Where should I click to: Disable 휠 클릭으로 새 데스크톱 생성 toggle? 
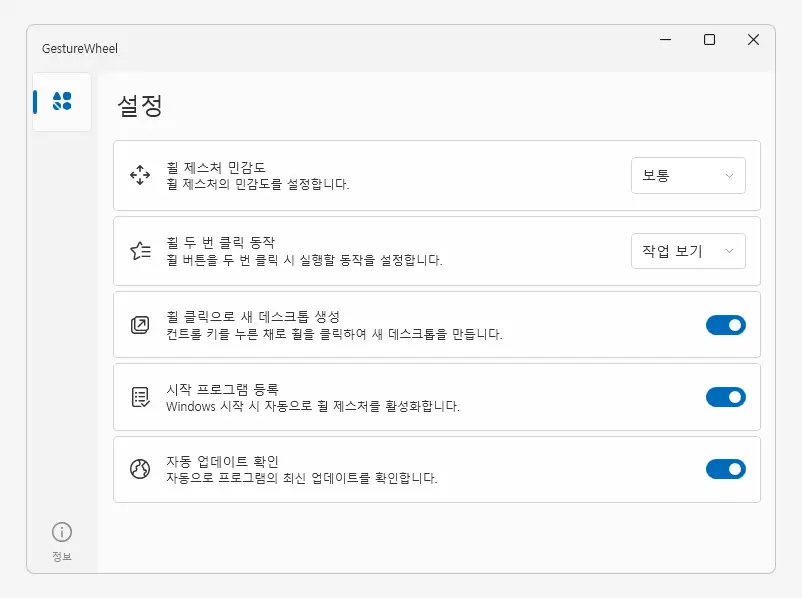pos(725,324)
